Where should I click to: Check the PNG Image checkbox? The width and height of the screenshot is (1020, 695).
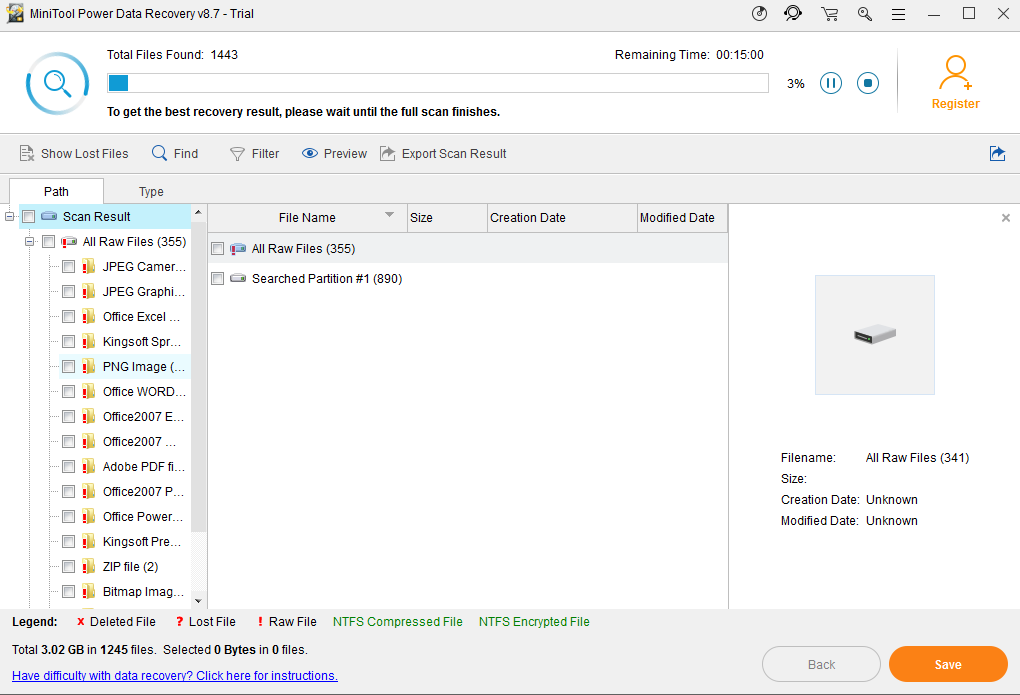[x=68, y=367]
